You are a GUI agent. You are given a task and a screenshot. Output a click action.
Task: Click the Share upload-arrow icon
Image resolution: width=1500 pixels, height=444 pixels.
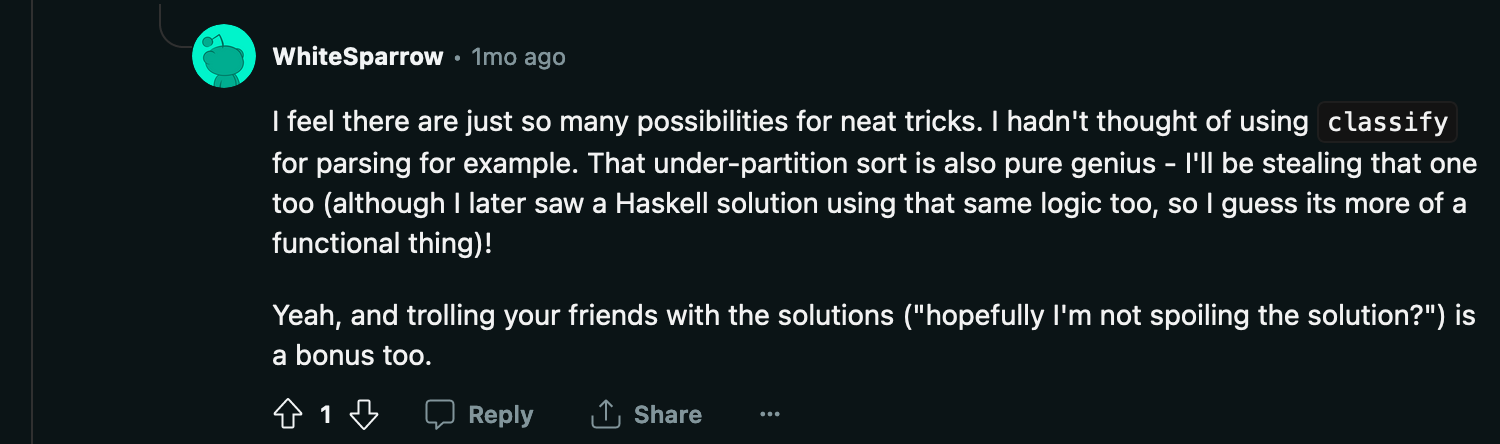[606, 414]
